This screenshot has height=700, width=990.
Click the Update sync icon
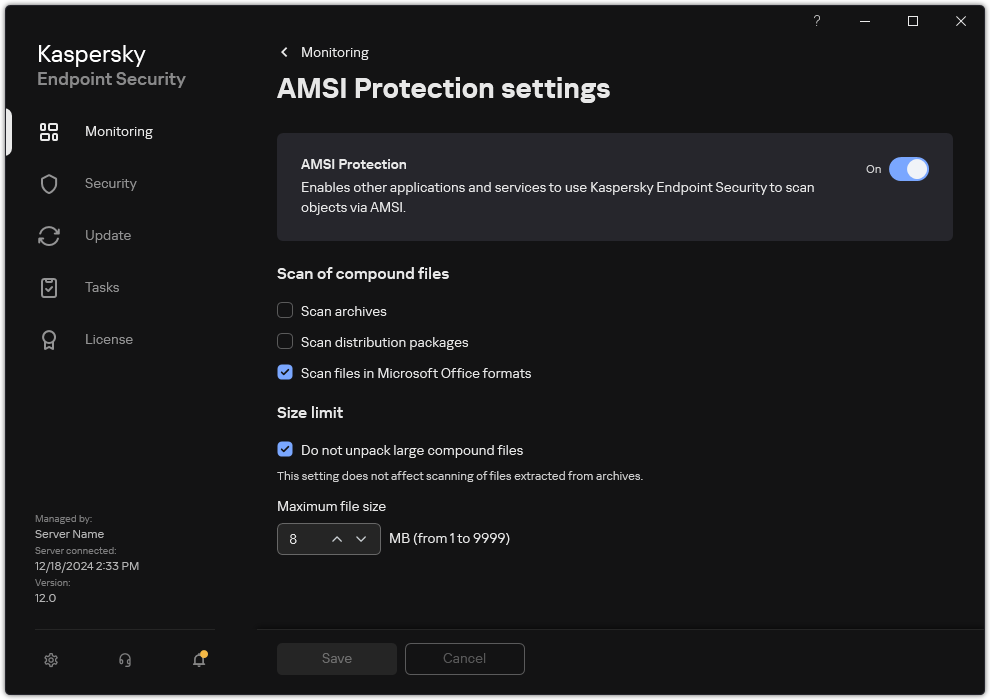tap(48, 235)
